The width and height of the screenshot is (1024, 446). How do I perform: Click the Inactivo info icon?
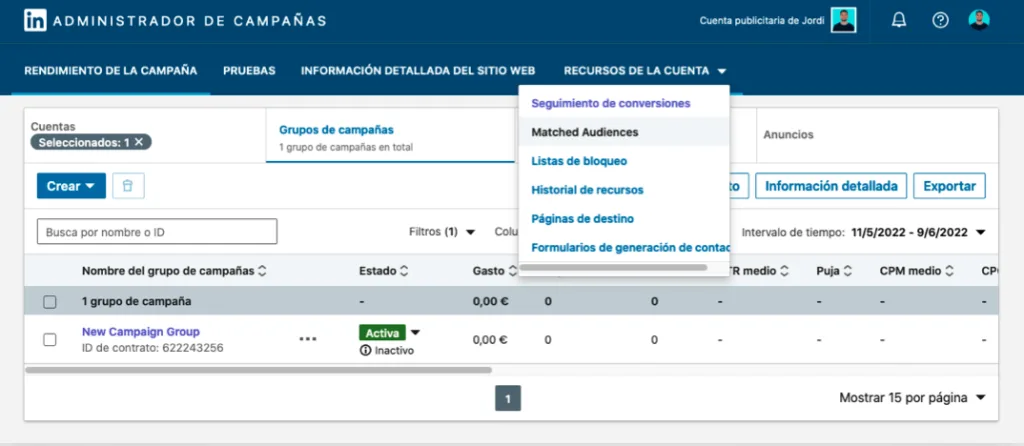[365, 351]
